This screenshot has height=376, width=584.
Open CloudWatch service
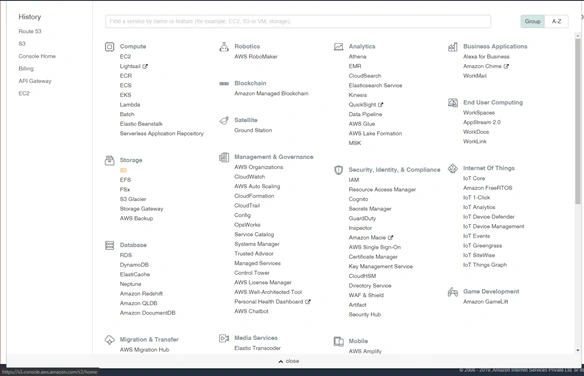tap(250, 177)
